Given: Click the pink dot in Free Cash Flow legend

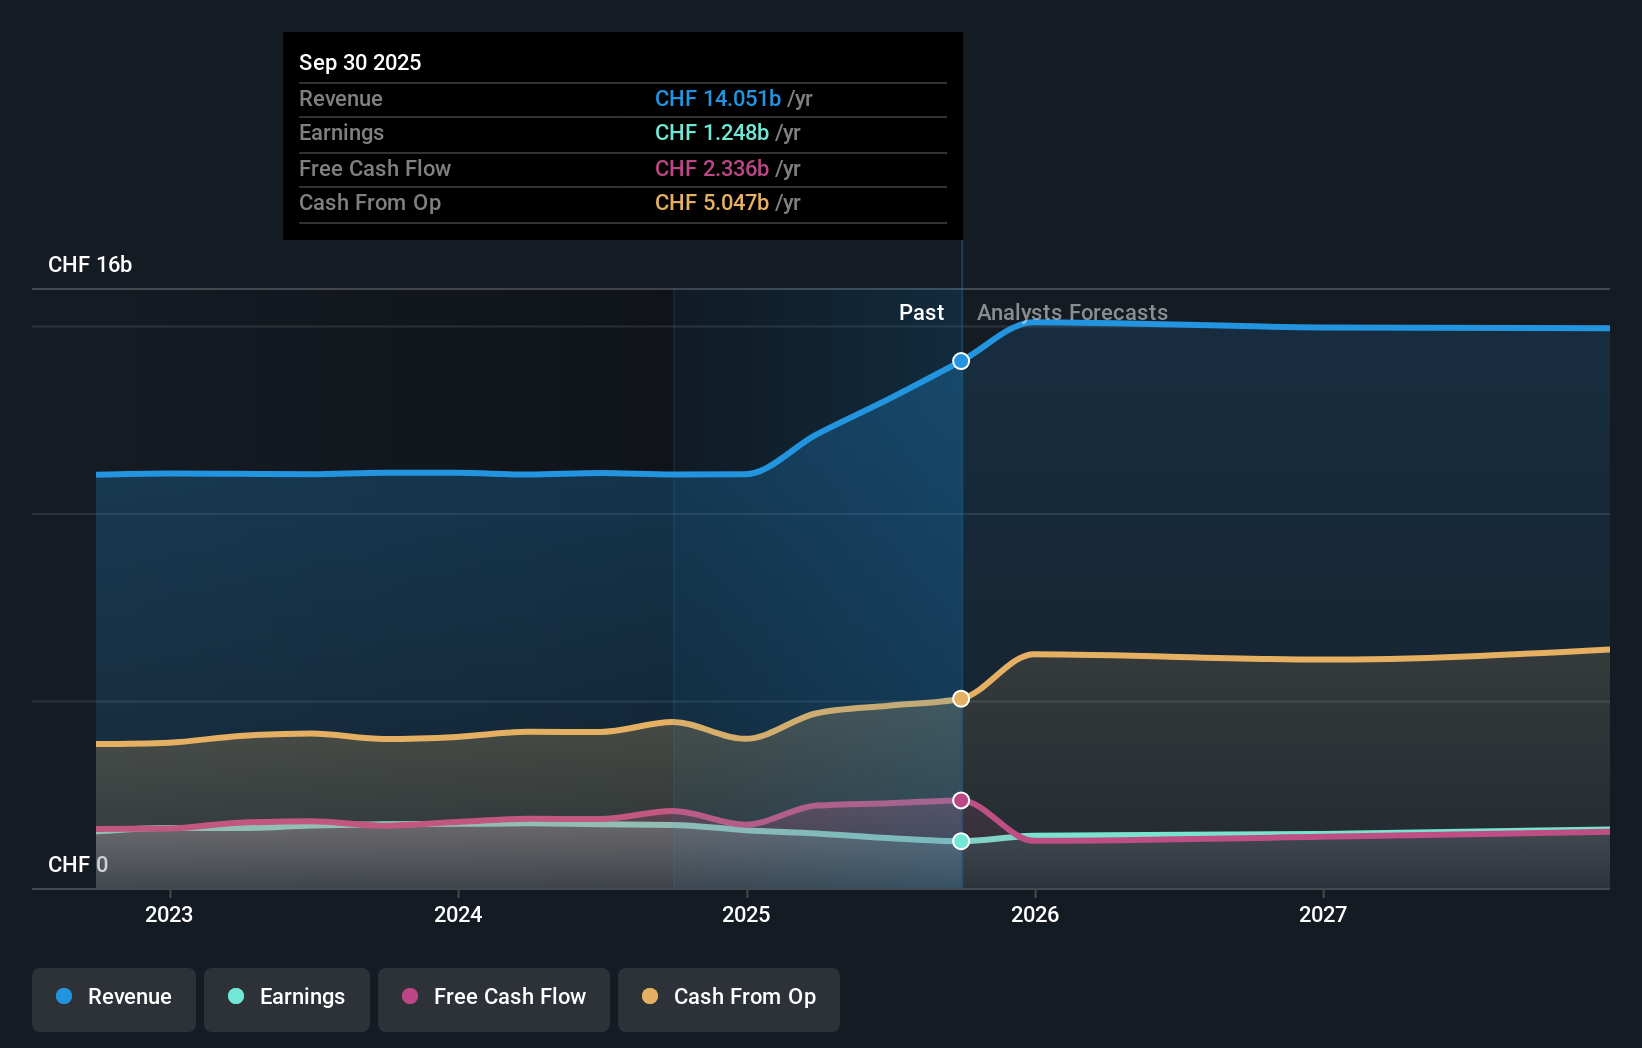Looking at the screenshot, I should [x=410, y=997].
